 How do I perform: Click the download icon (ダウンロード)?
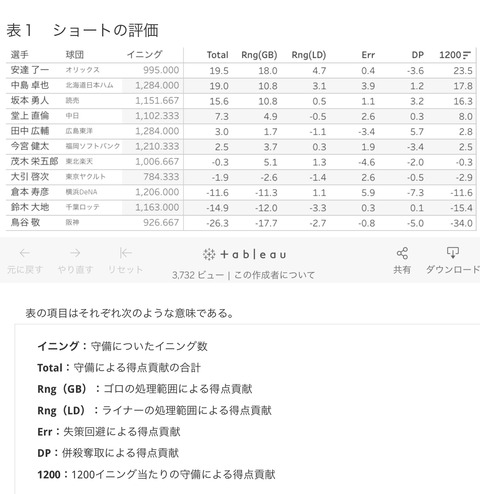point(452,253)
